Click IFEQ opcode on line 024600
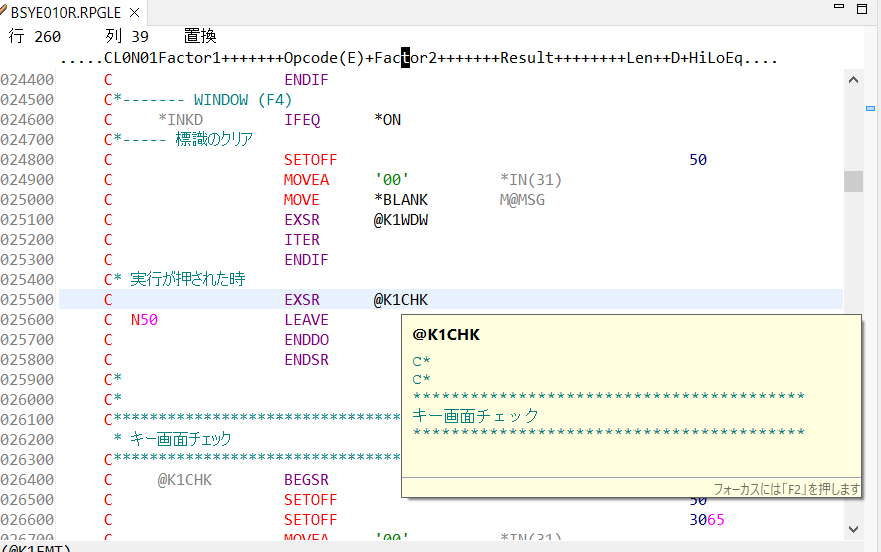The width and height of the screenshot is (881, 552). (302, 120)
